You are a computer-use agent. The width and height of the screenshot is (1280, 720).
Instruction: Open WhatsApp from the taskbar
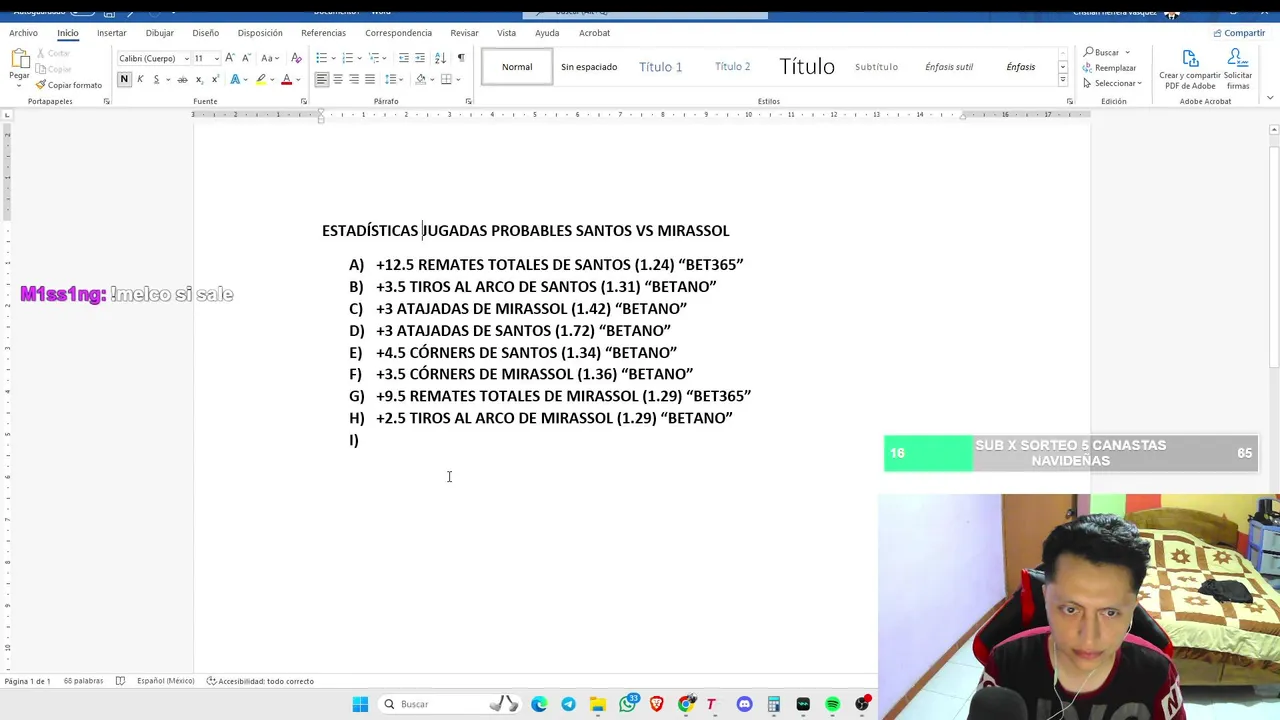[627, 704]
